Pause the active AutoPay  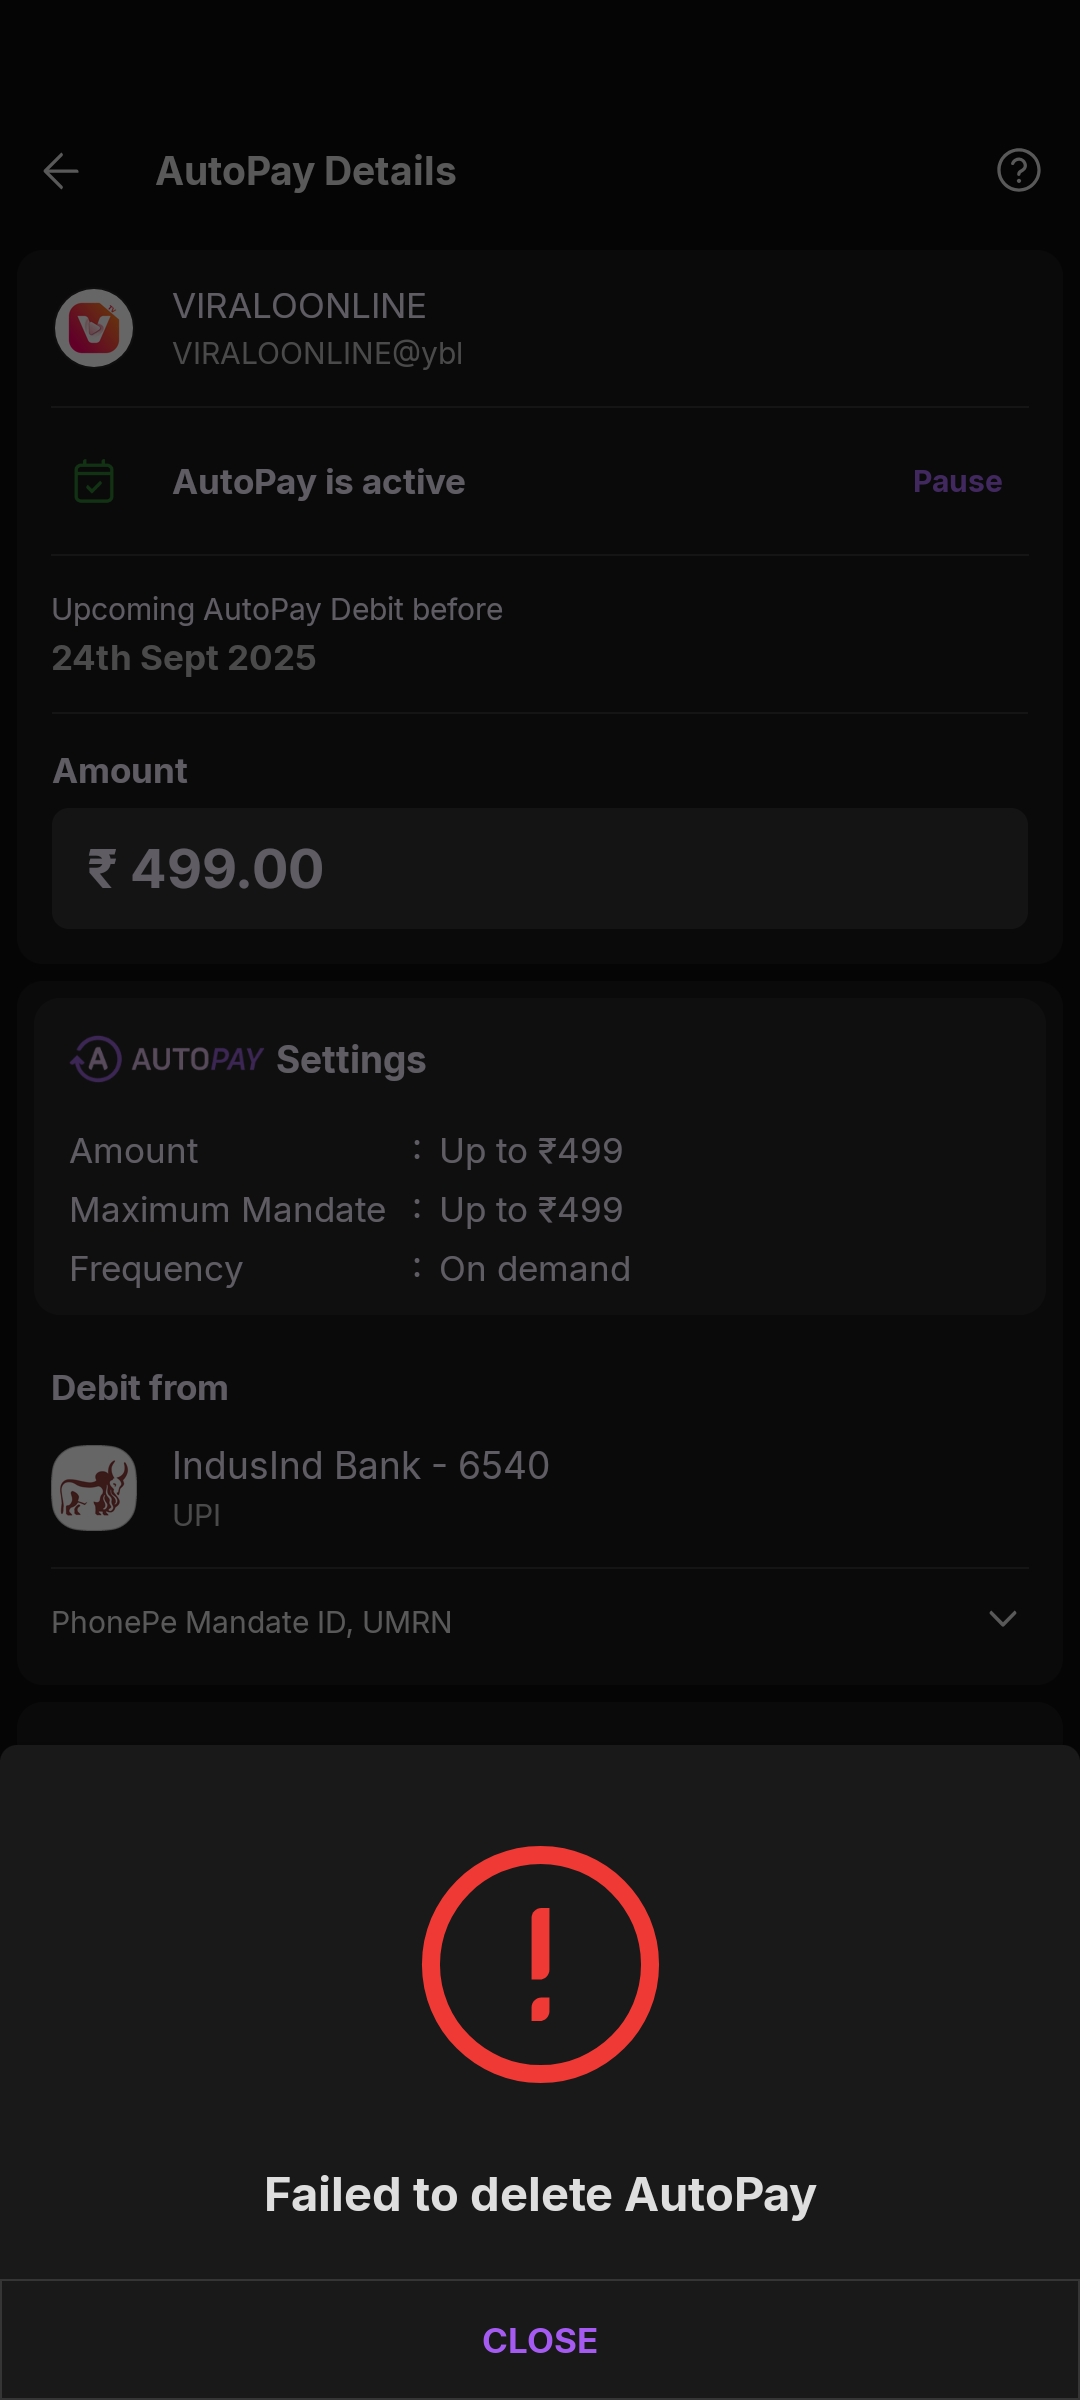click(957, 482)
